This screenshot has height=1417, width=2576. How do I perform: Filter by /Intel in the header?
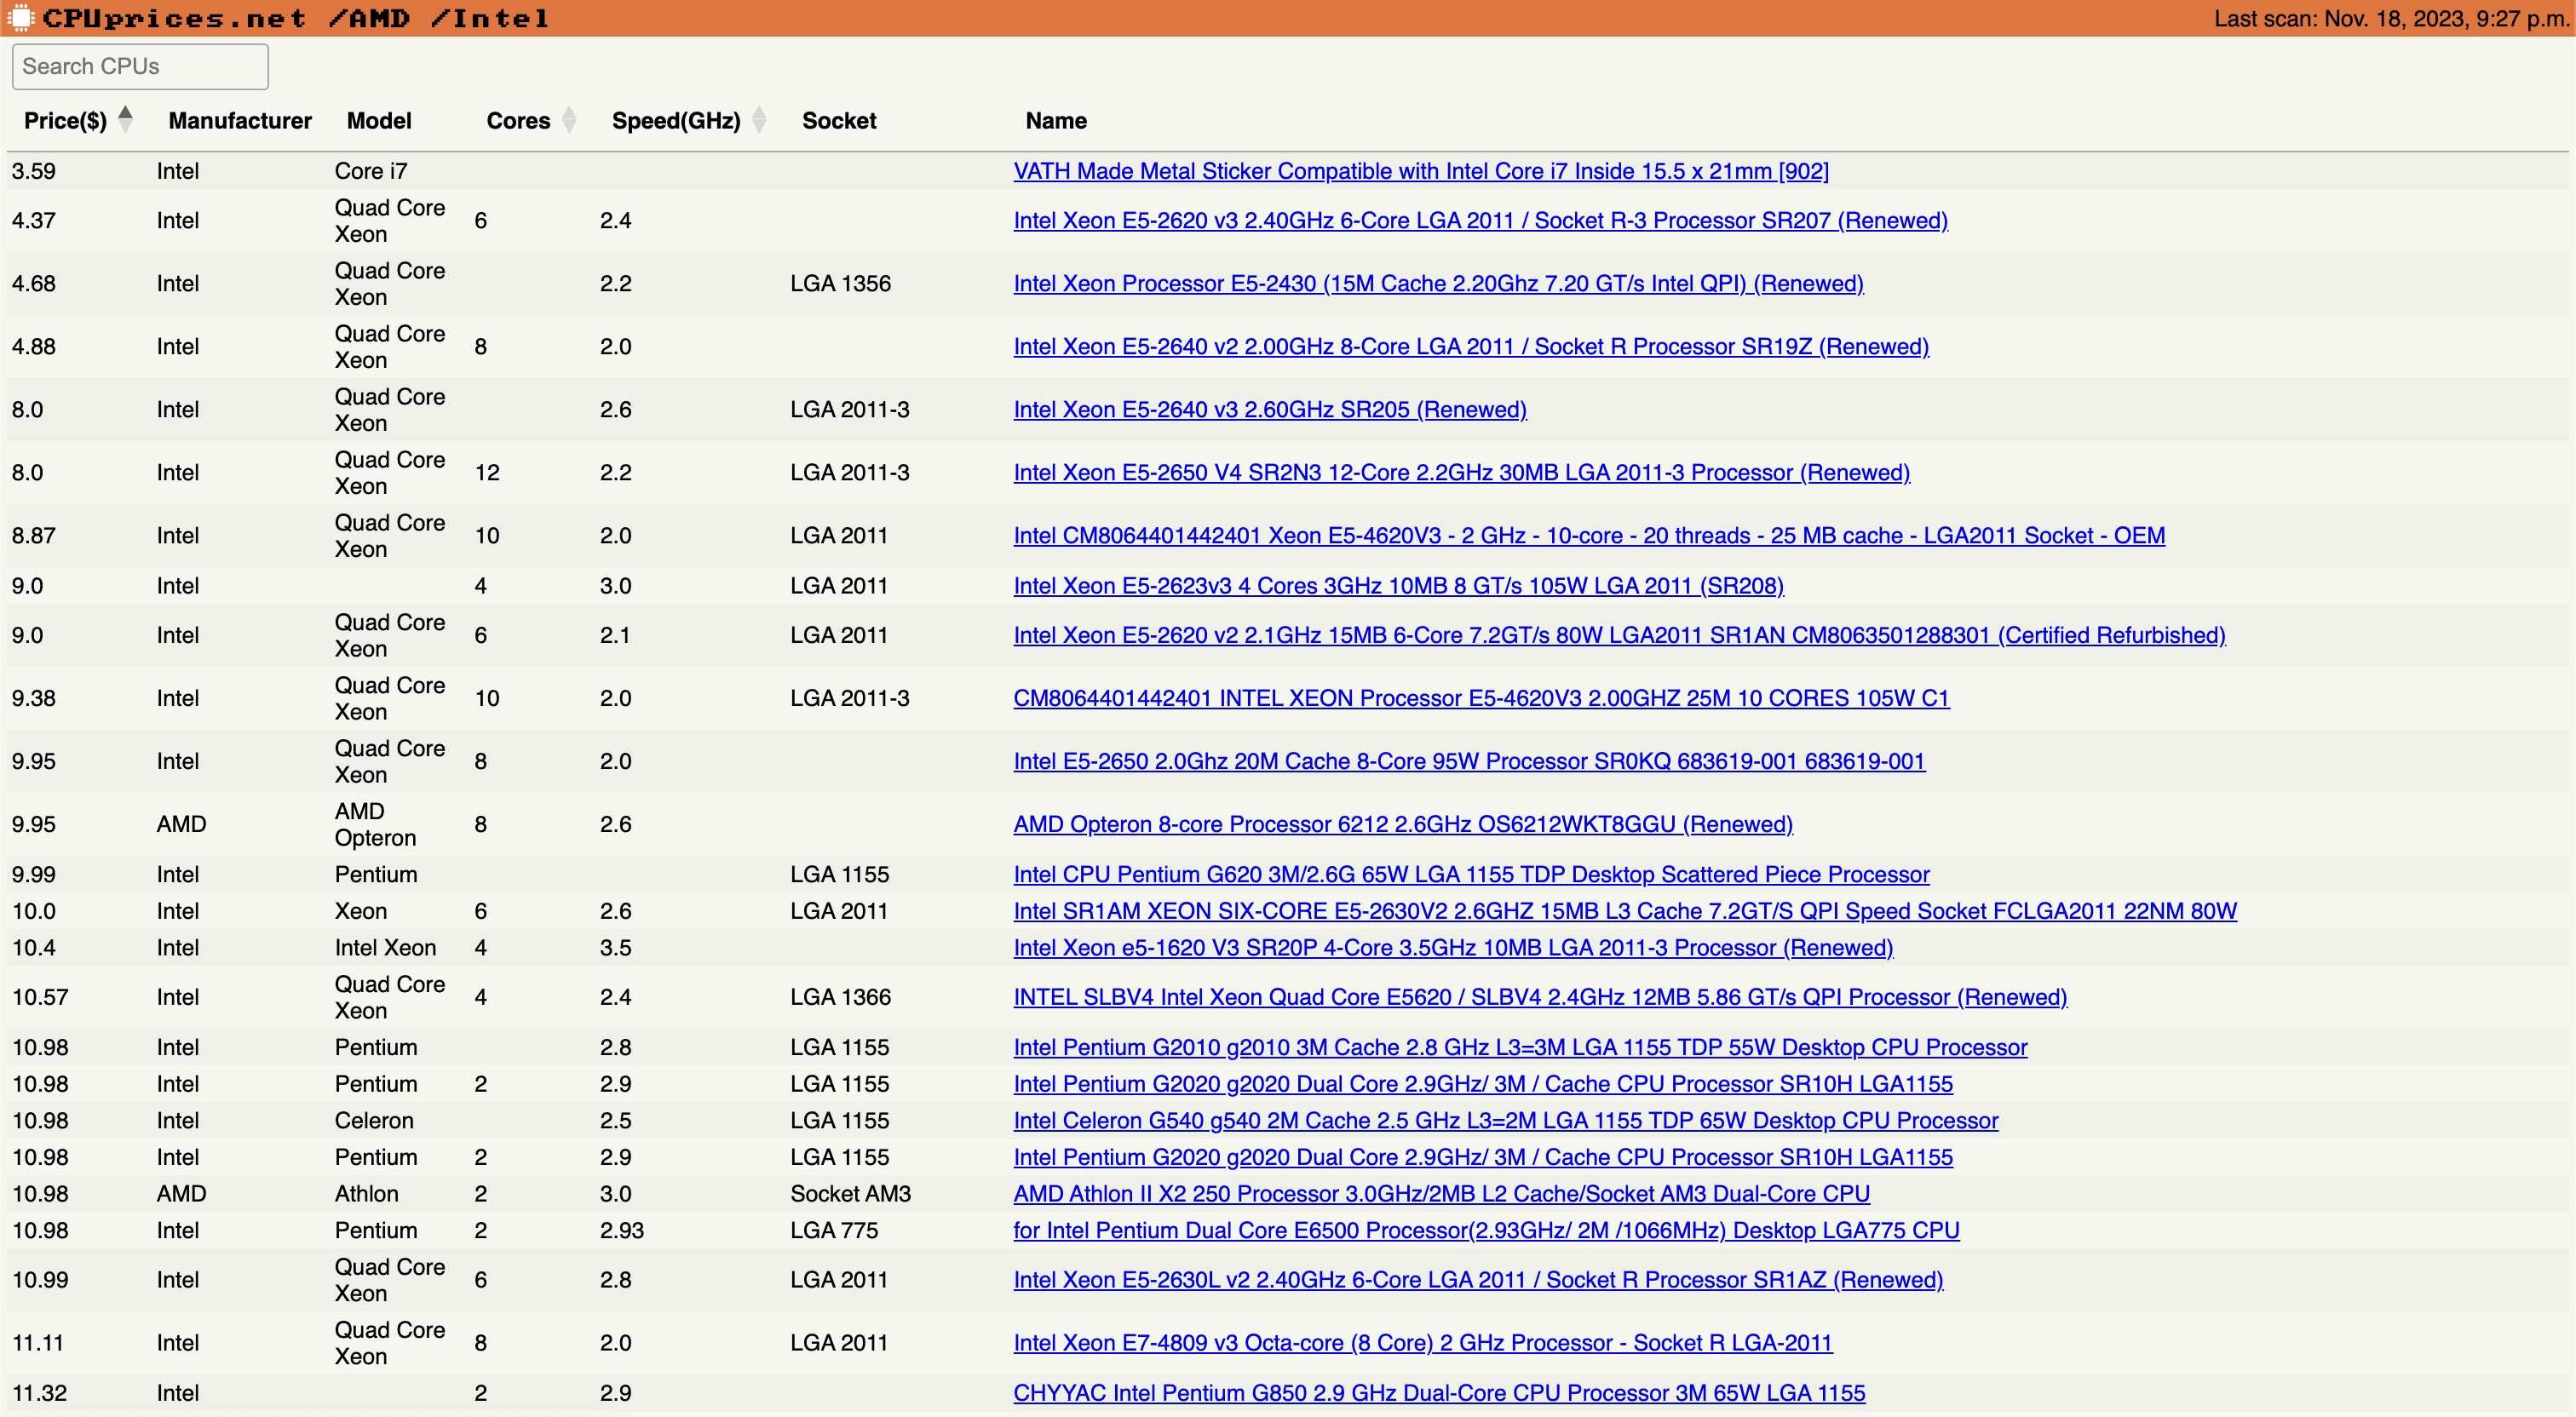pos(490,18)
